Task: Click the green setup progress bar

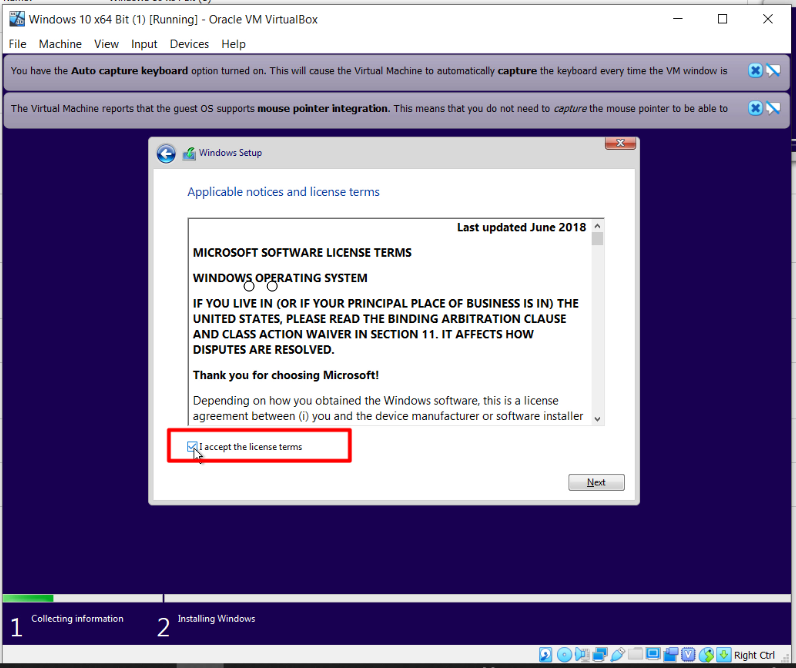Action: pos(28,598)
